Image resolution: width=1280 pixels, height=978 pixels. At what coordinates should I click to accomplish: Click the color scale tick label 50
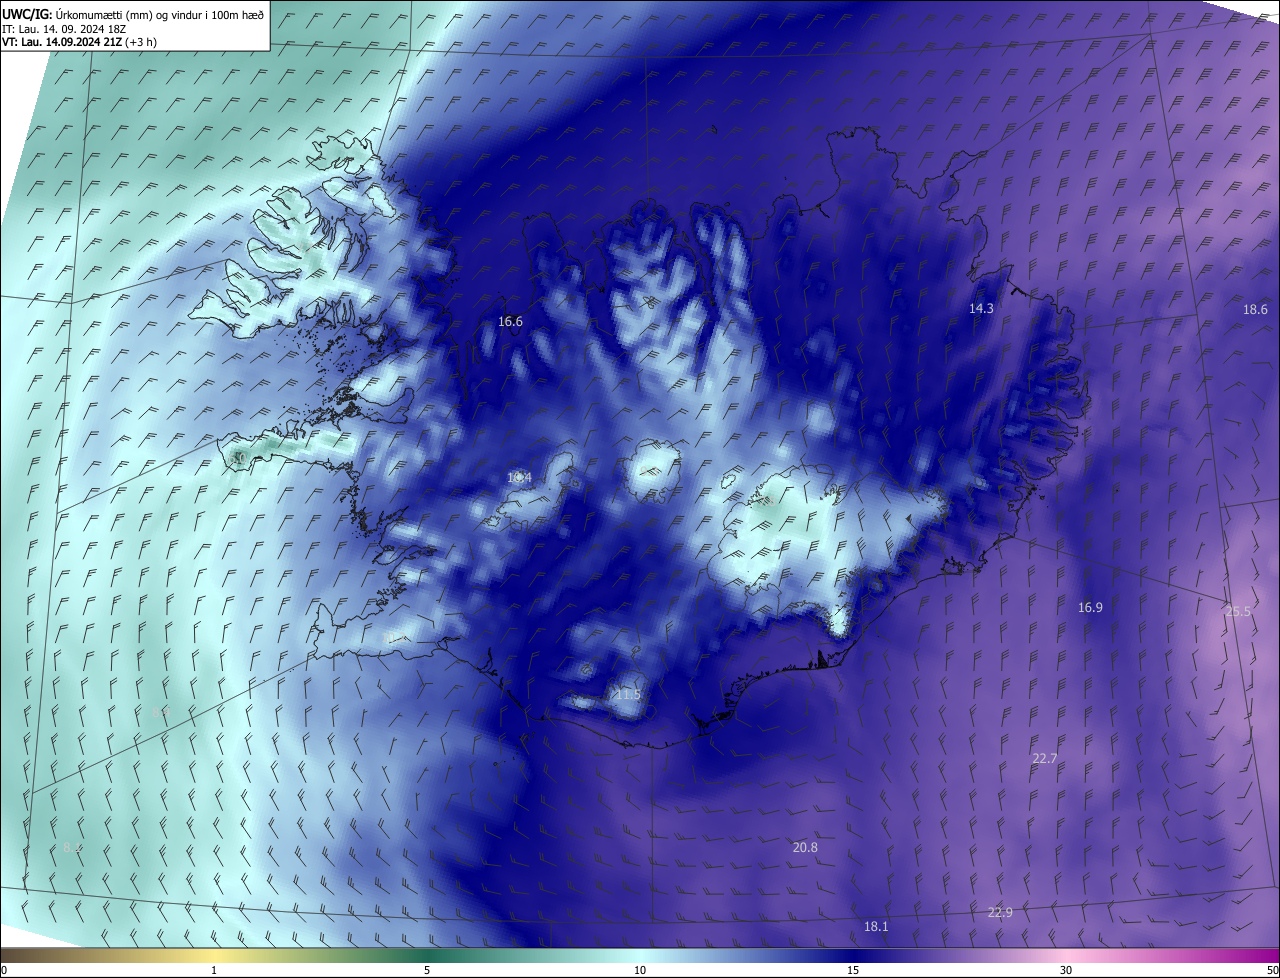point(1273,971)
